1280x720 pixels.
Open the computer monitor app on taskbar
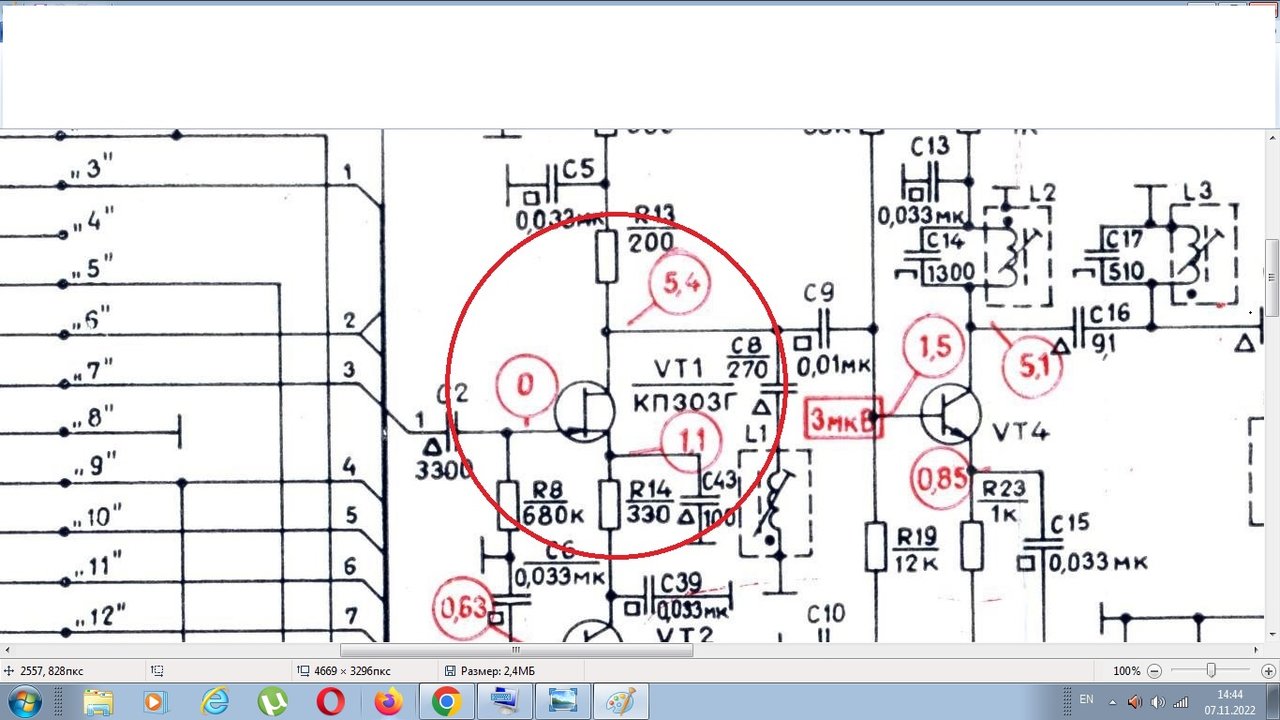[x=505, y=702]
